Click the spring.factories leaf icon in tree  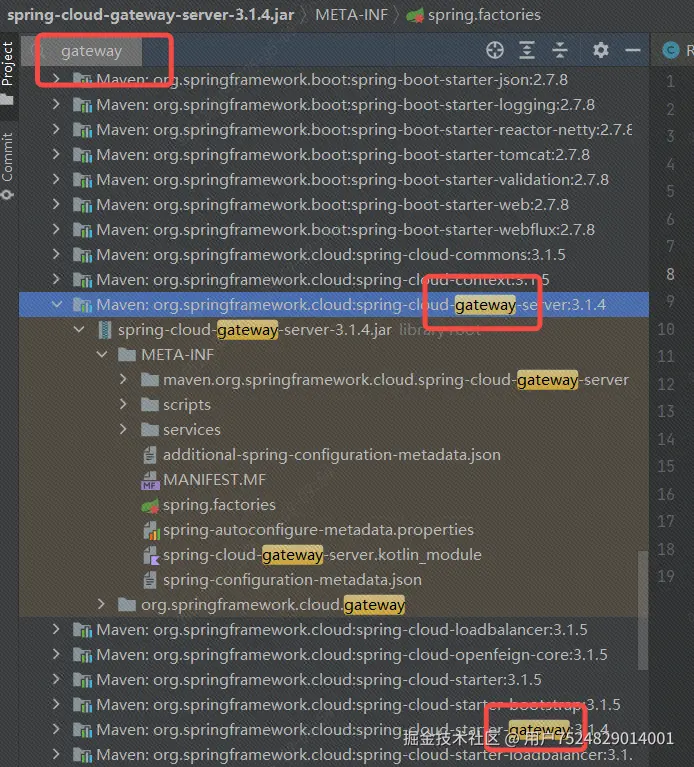pyautogui.click(x=150, y=505)
